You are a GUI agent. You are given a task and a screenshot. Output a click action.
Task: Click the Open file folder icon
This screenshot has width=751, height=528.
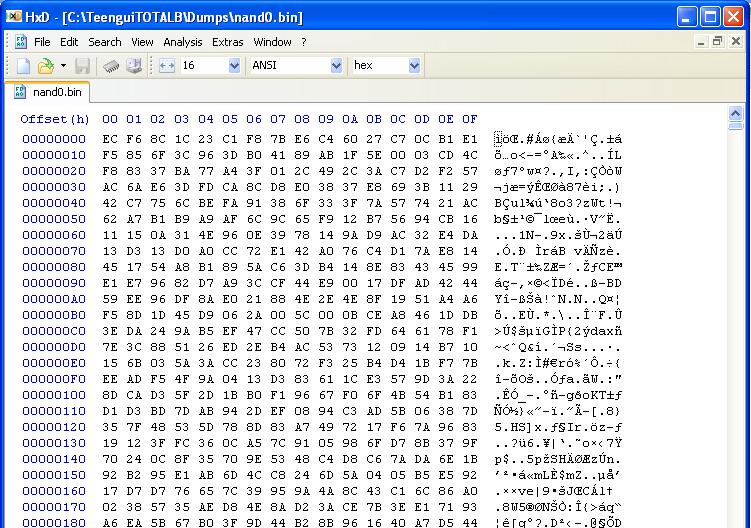[46, 66]
